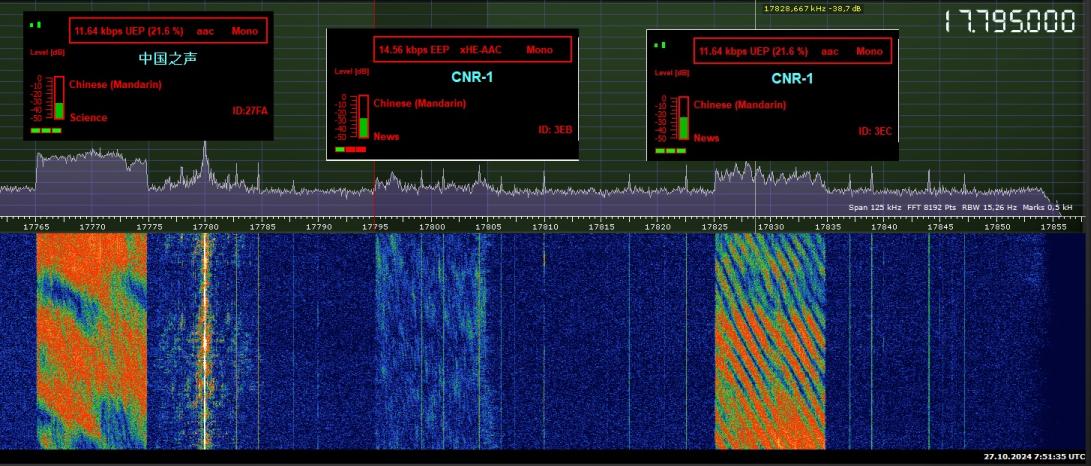Tune to 17815 on the frequency scale

603,227
